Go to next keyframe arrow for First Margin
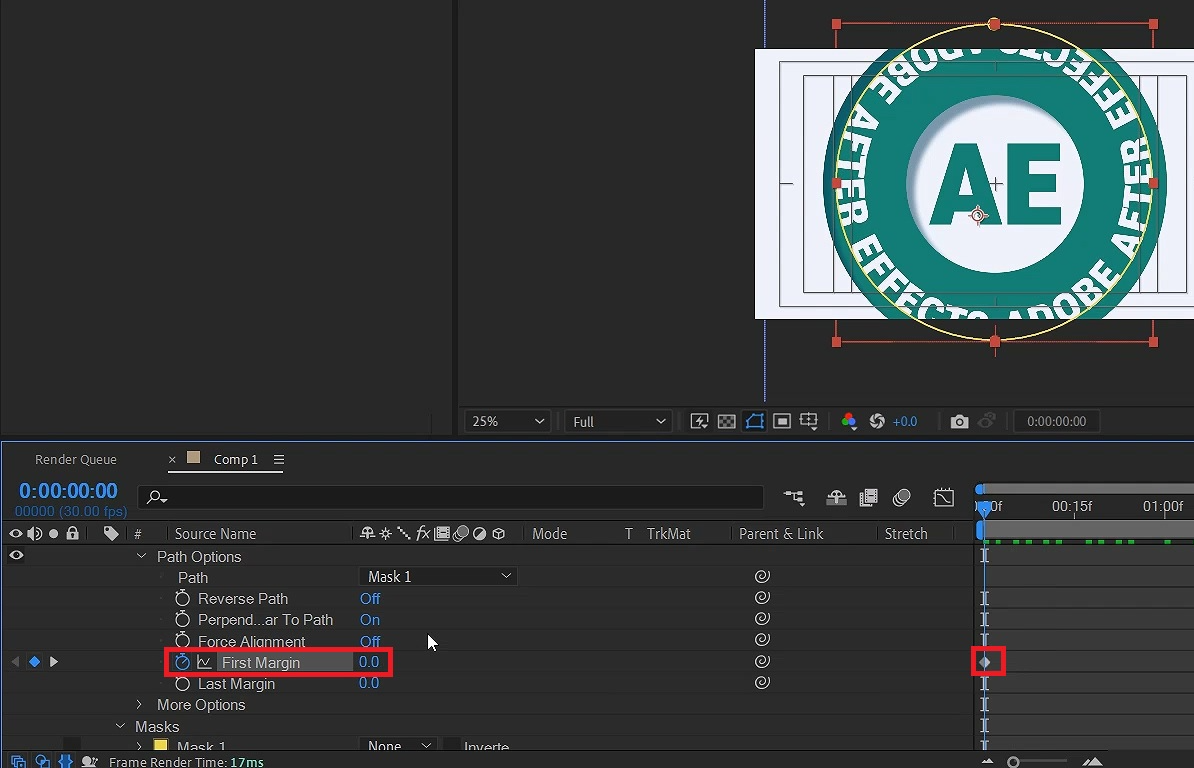The width and height of the screenshot is (1194, 768). 53,661
